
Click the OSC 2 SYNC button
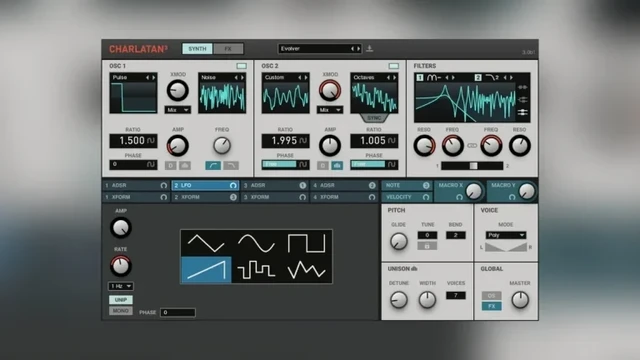[x=374, y=118]
